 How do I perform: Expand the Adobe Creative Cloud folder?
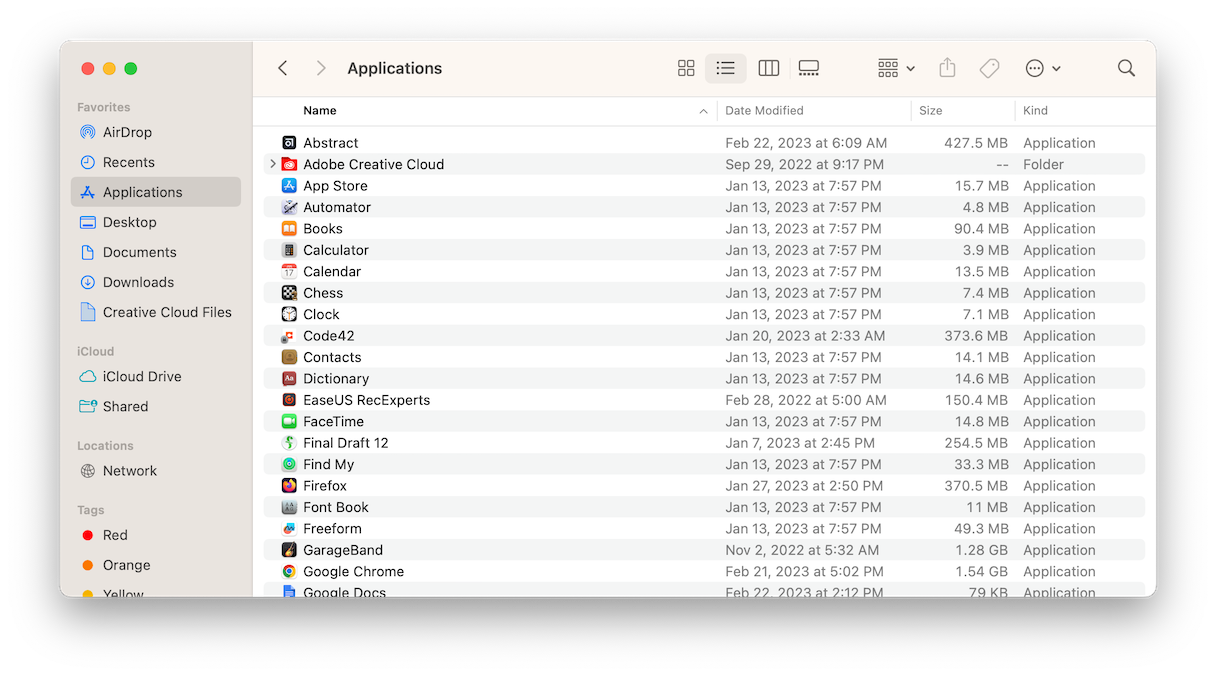tap(272, 164)
